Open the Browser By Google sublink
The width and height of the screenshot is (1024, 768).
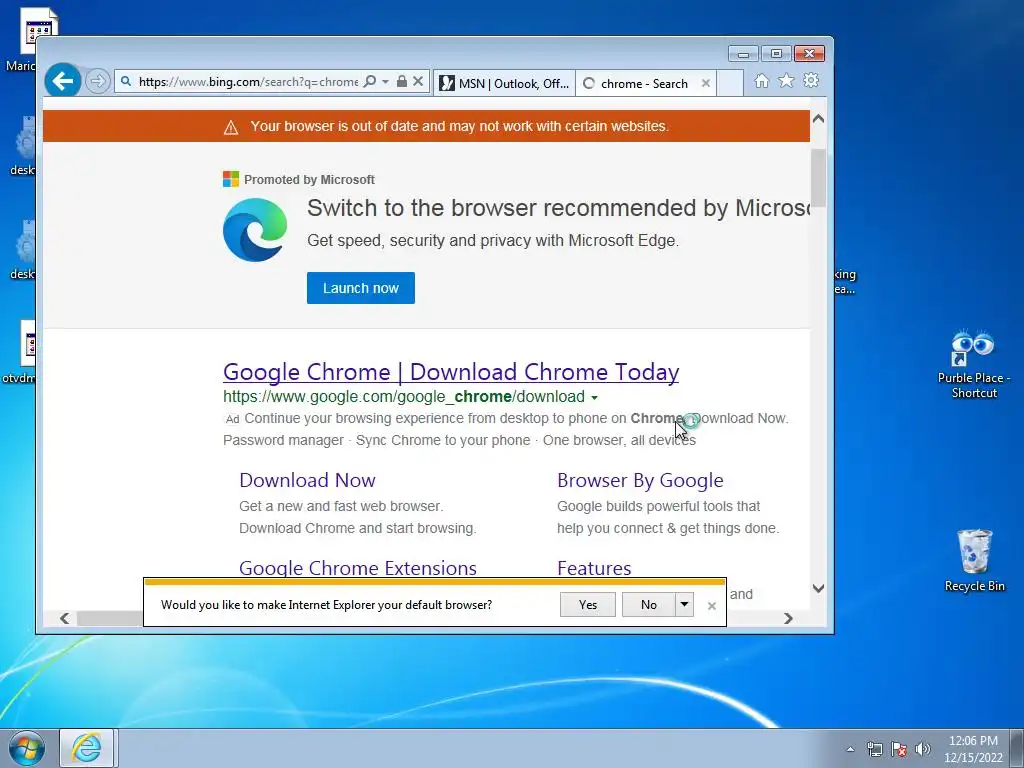pyautogui.click(x=640, y=481)
